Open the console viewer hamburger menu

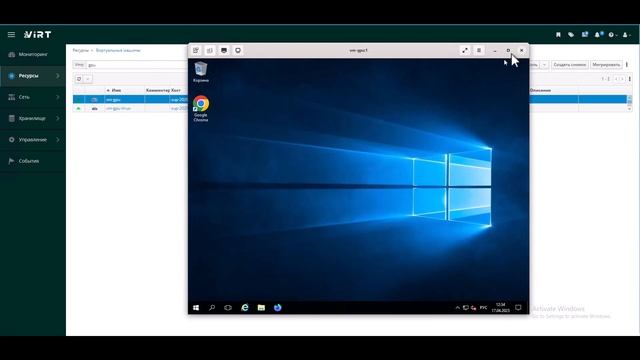(x=479, y=50)
